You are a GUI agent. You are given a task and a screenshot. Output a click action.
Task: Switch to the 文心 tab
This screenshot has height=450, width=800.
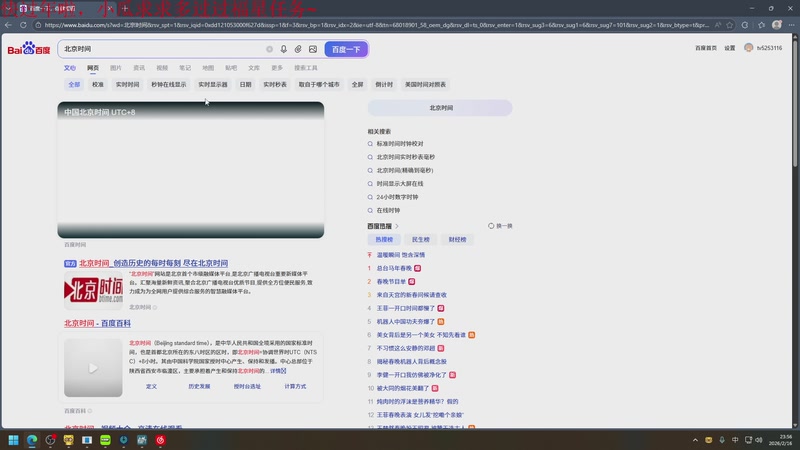click(x=70, y=68)
